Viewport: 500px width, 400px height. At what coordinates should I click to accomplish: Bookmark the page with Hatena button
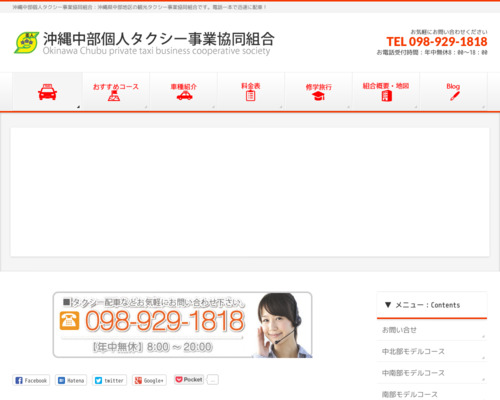pyautogui.click(x=71, y=380)
